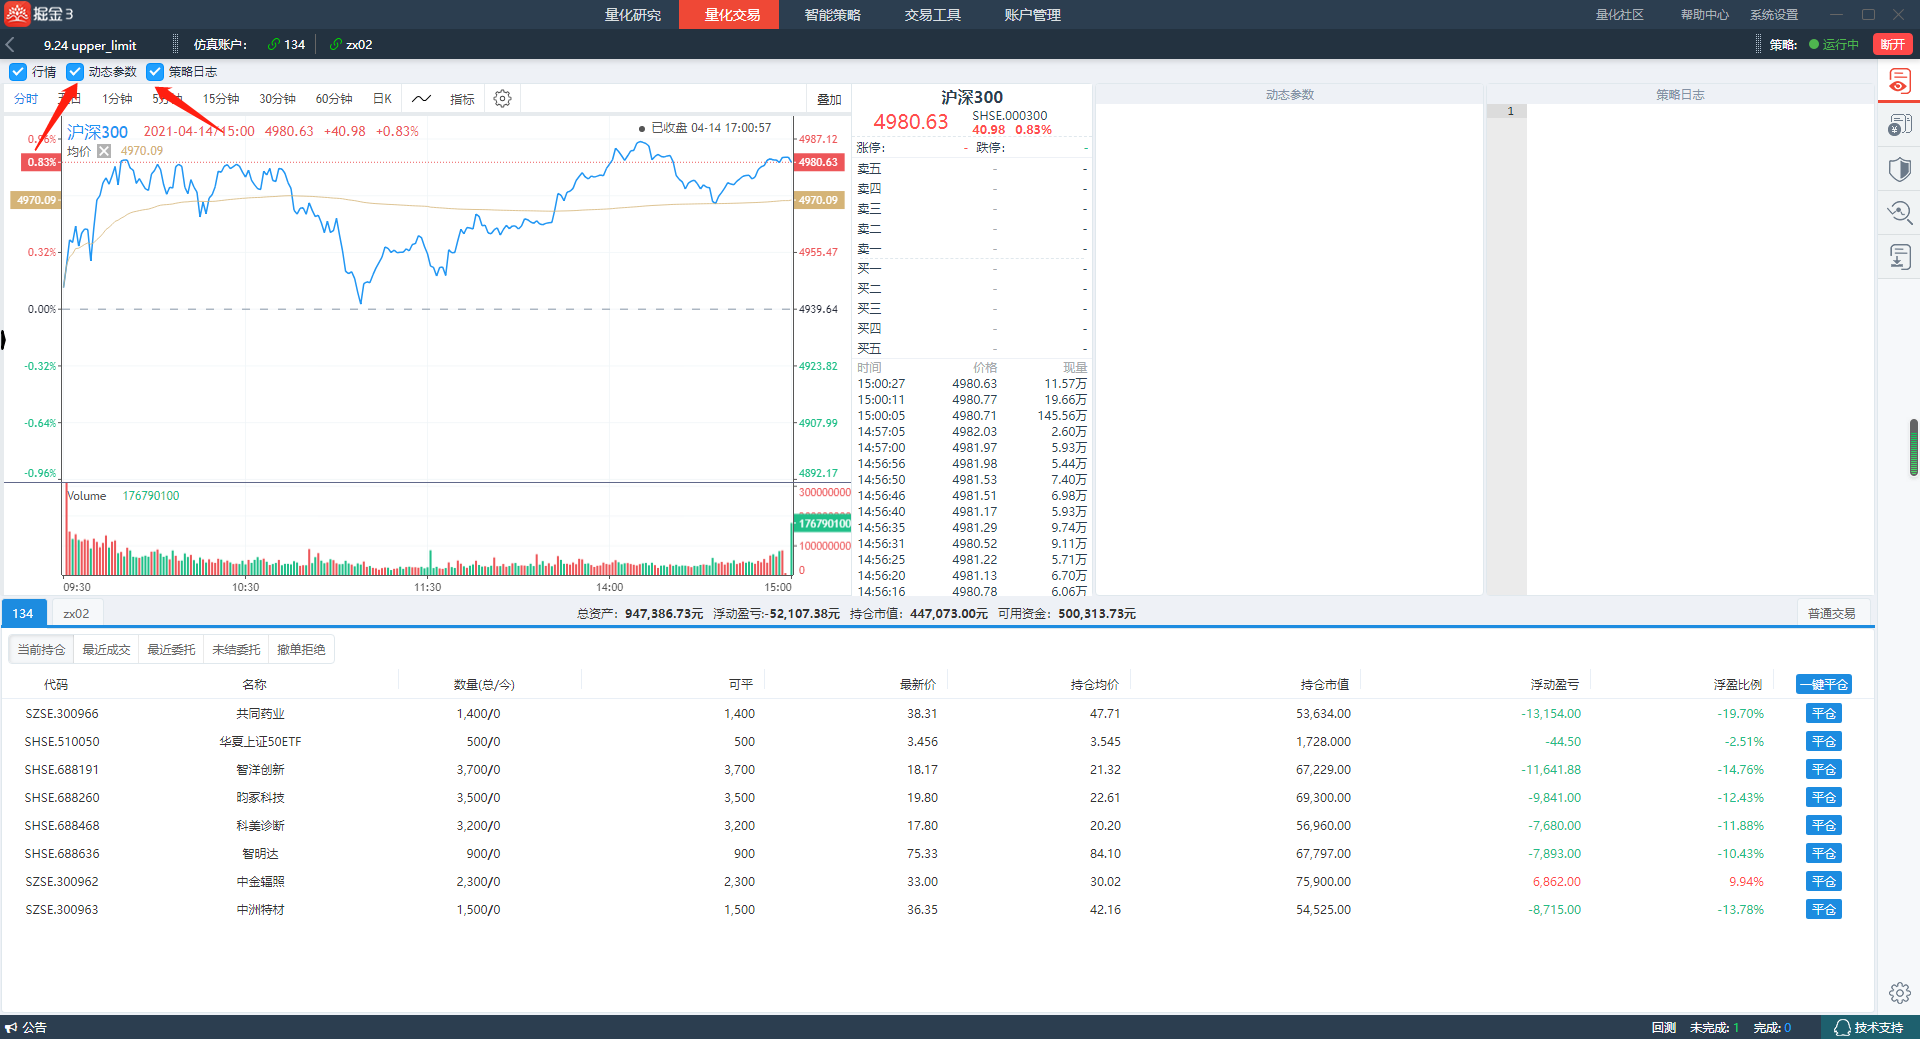Click the 掘金3 app logo
This screenshot has height=1039, width=1920.
(x=39, y=14)
